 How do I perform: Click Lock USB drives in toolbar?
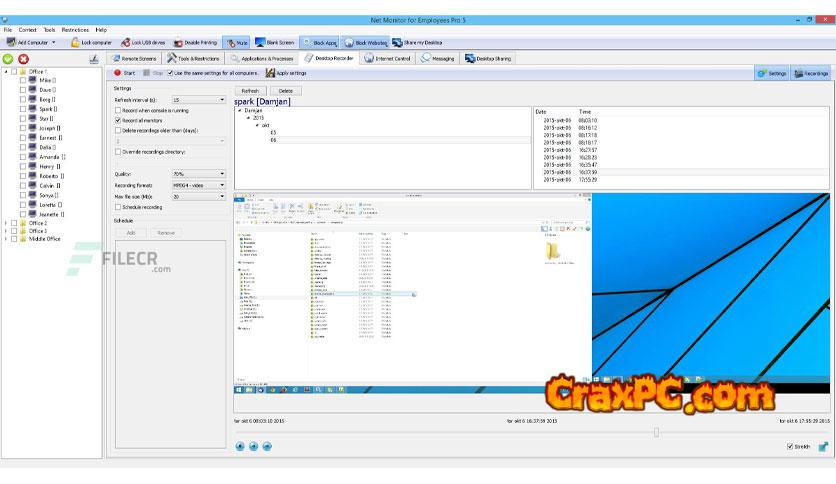143,42
